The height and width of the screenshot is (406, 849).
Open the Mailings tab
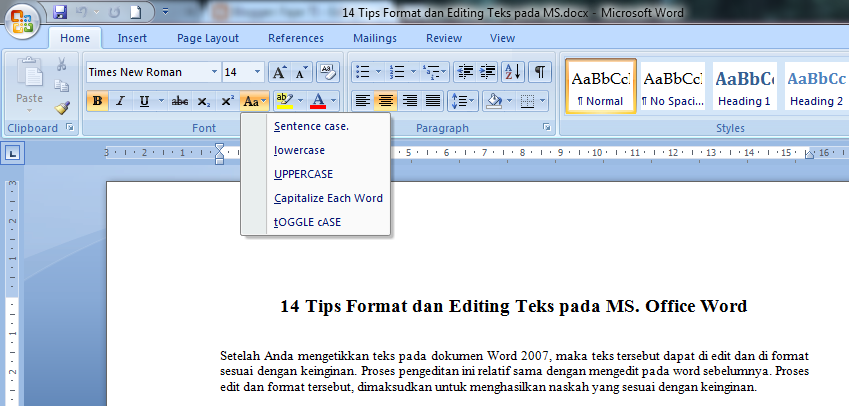pyautogui.click(x=375, y=38)
